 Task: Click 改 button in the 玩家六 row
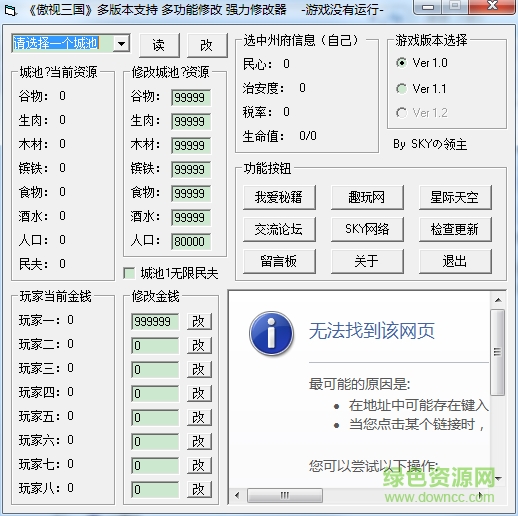point(199,441)
